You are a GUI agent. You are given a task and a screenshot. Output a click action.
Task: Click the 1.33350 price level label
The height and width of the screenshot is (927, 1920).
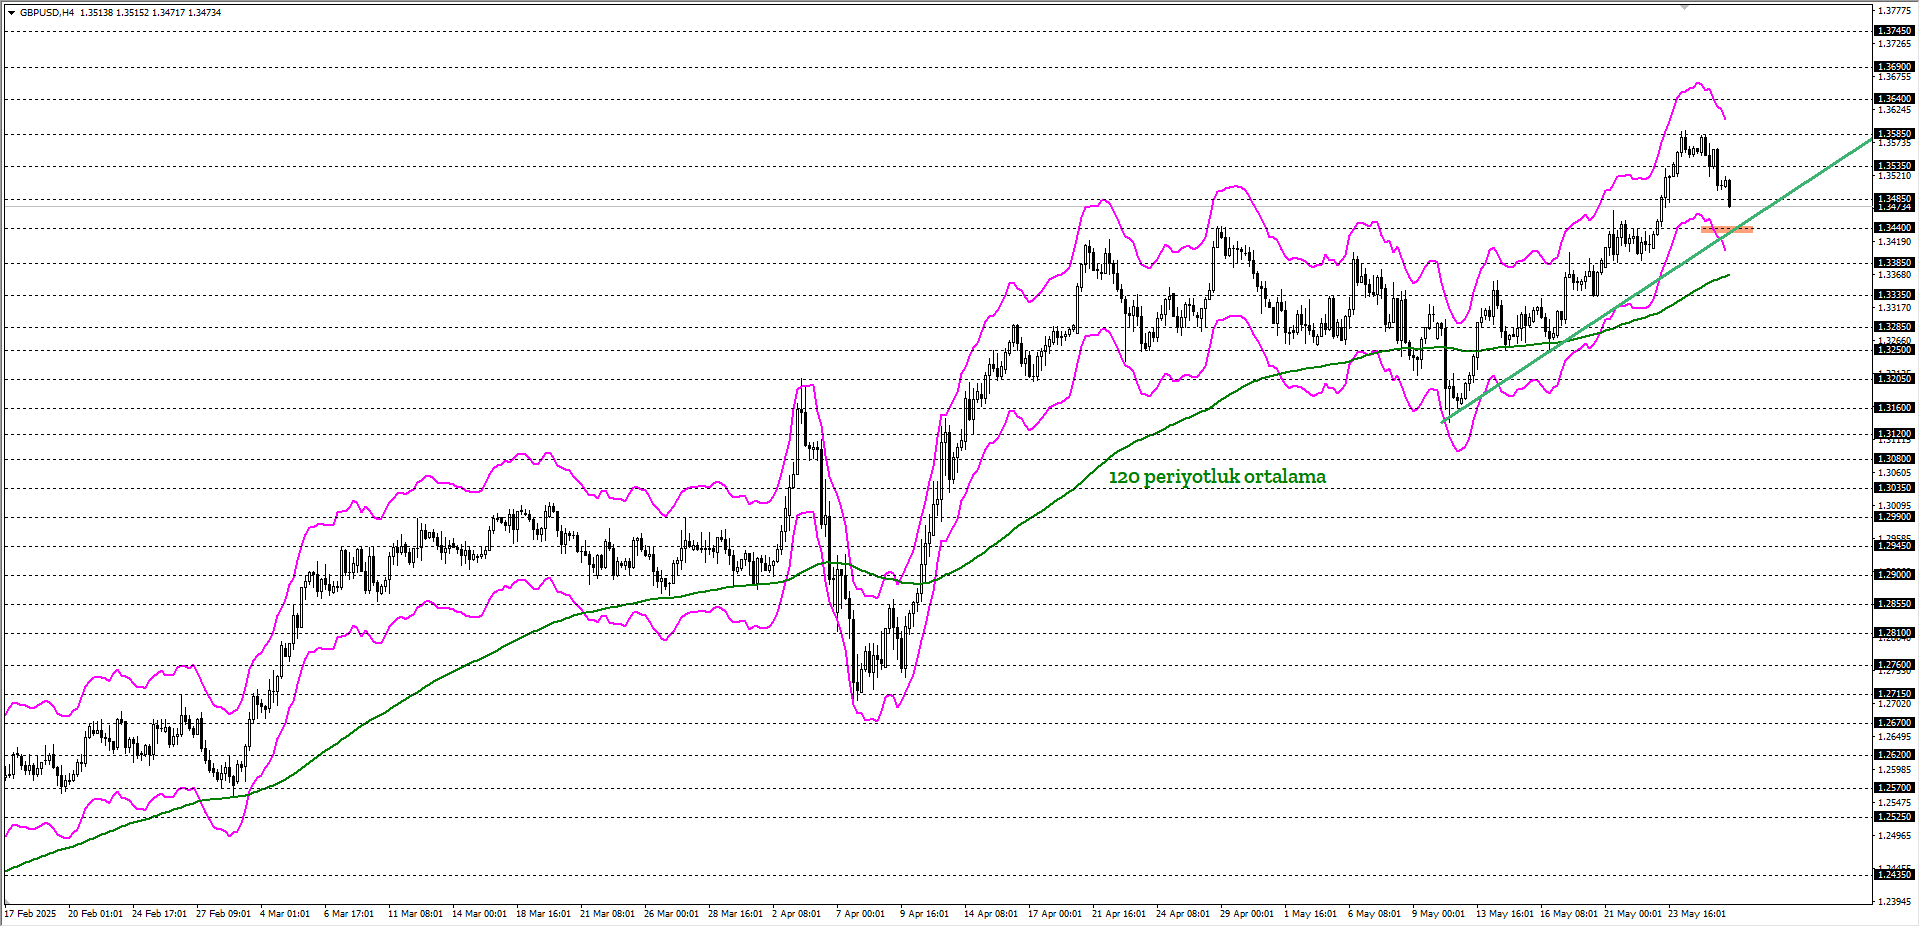tap(1894, 295)
